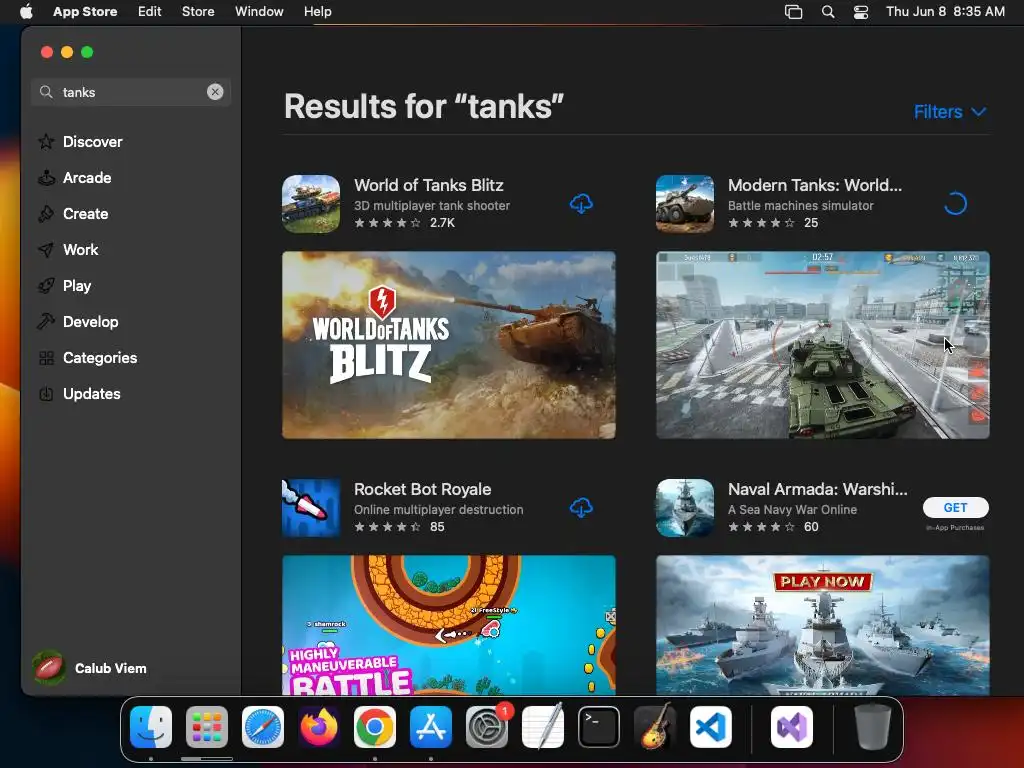The width and height of the screenshot is (1024, 768).
Task: Open World of Tanks Blitz app icon
Action: coord(311,204)
